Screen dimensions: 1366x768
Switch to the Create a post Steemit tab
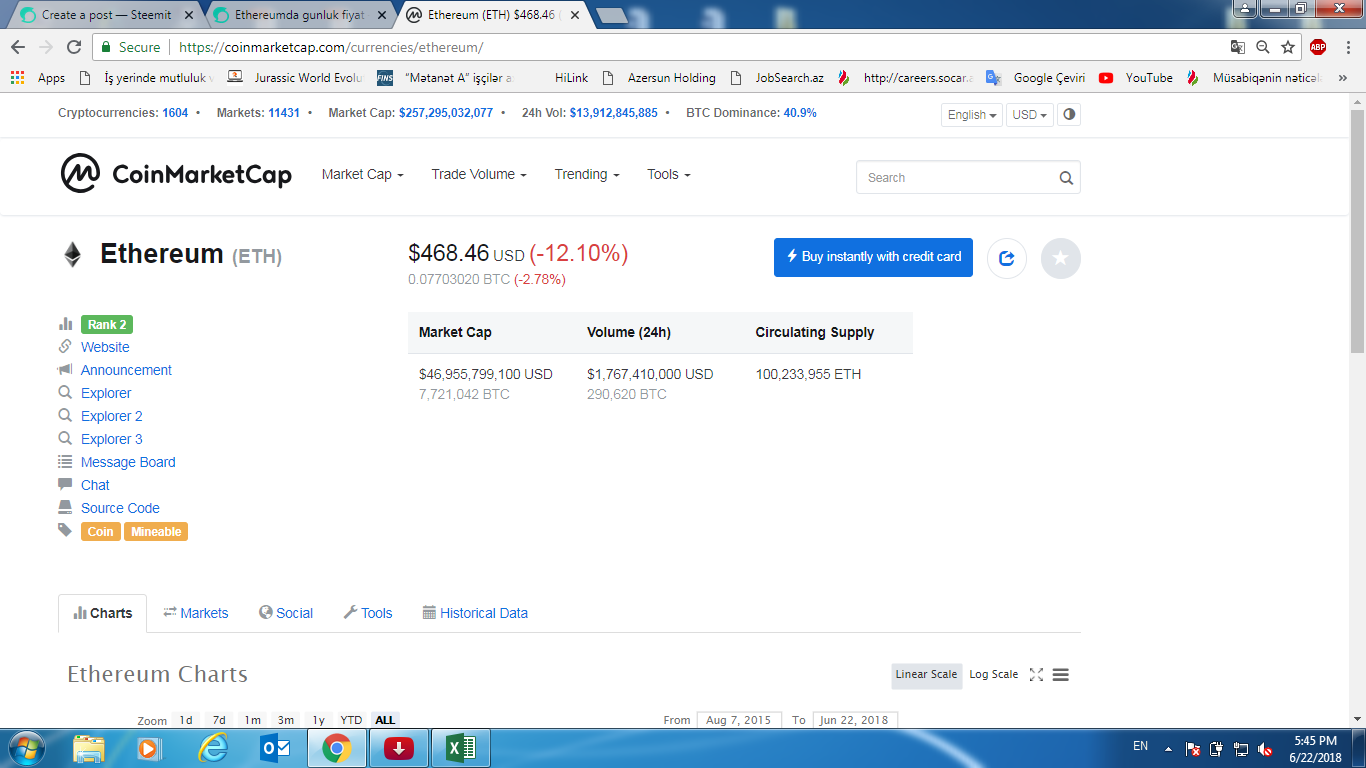pos(107,15)
